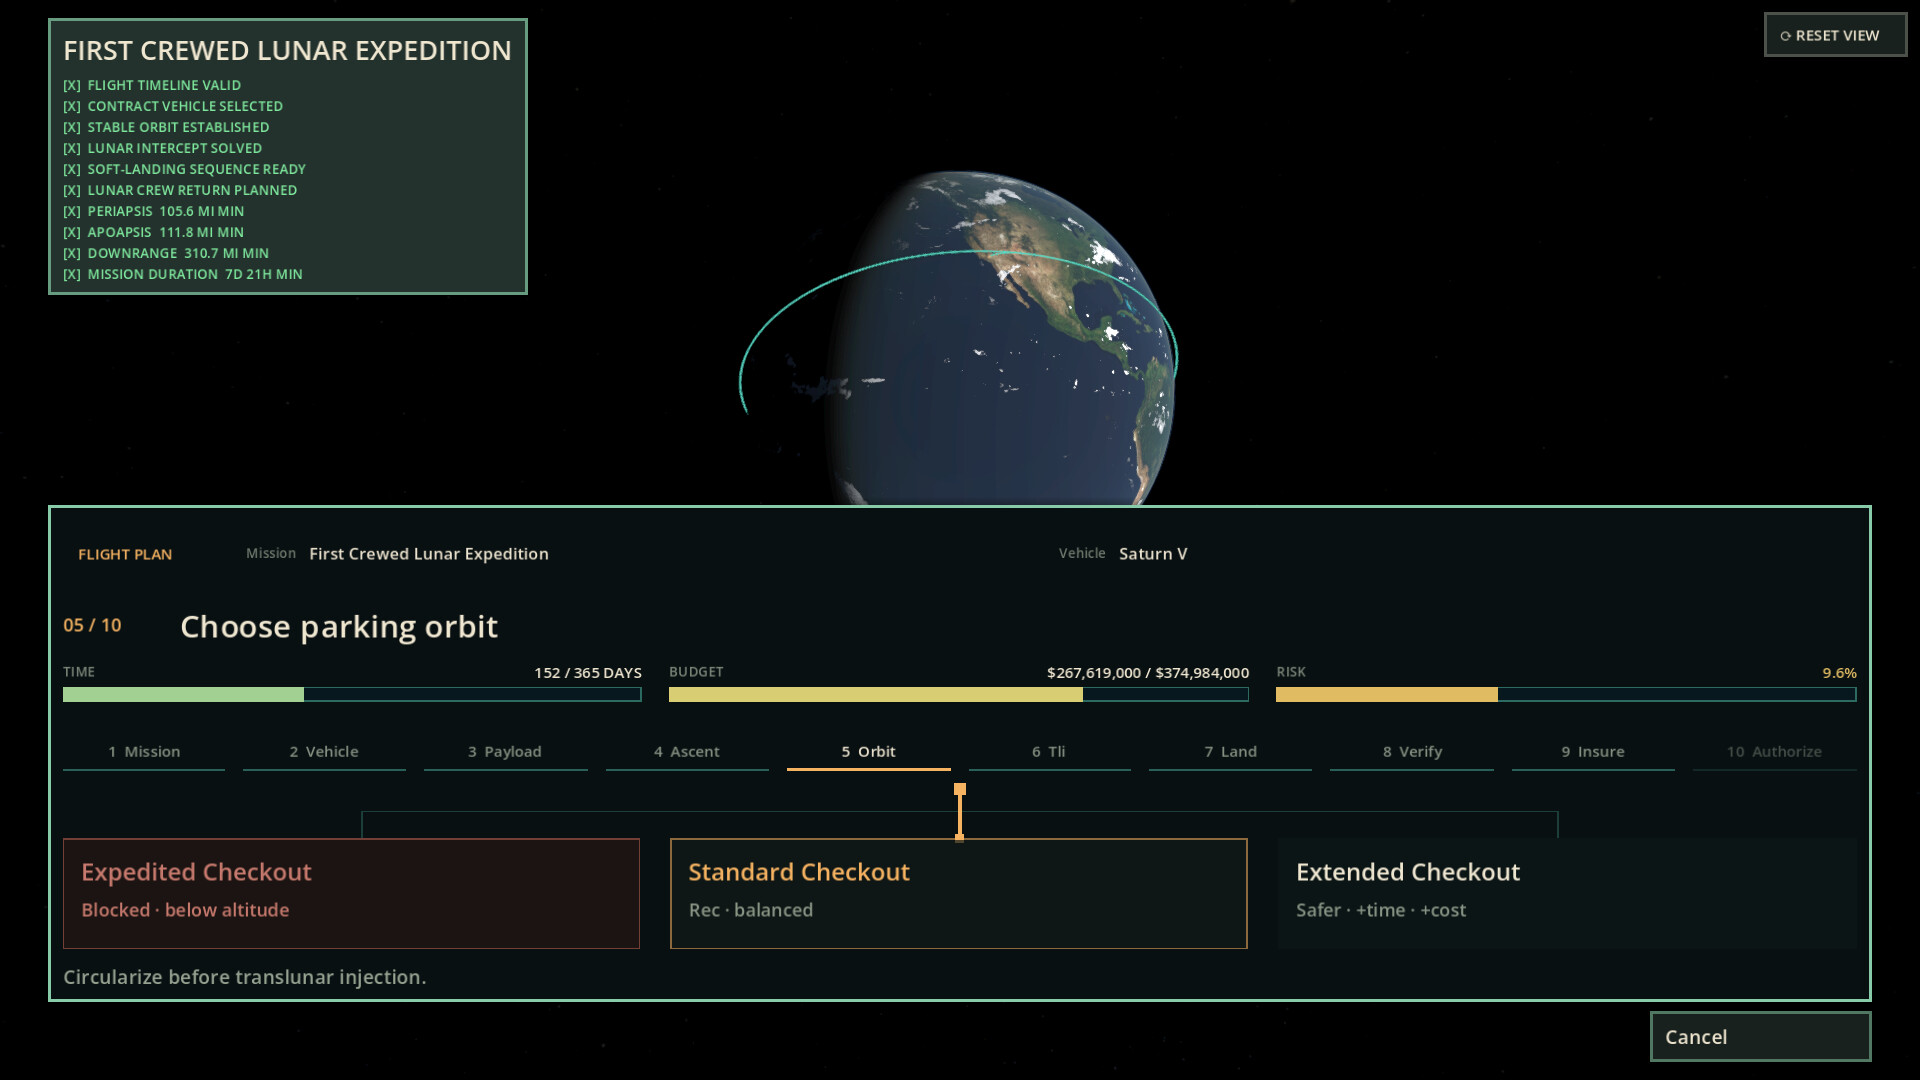This screenshot has width=1920, height=1080.
Task: Click the 05 / 10 step counter
Action: (x=92, y=625)
